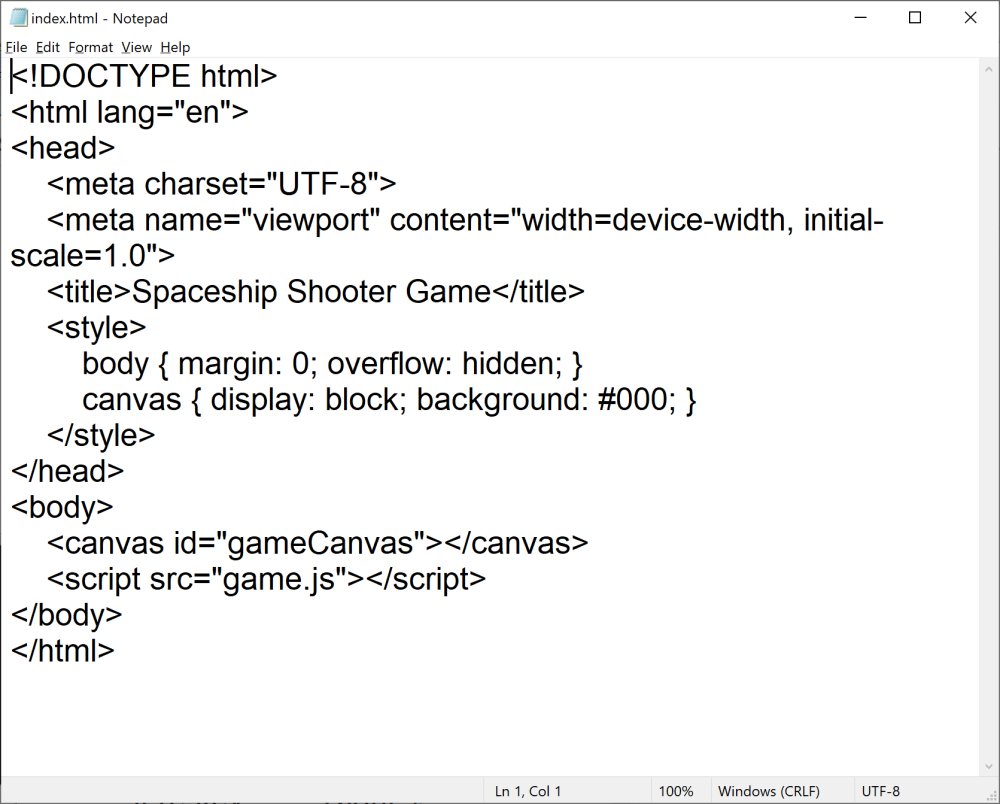Screen dimensions: 1000x804
Task: Click the '<html lang="en">' line
Action: (129, 112)
